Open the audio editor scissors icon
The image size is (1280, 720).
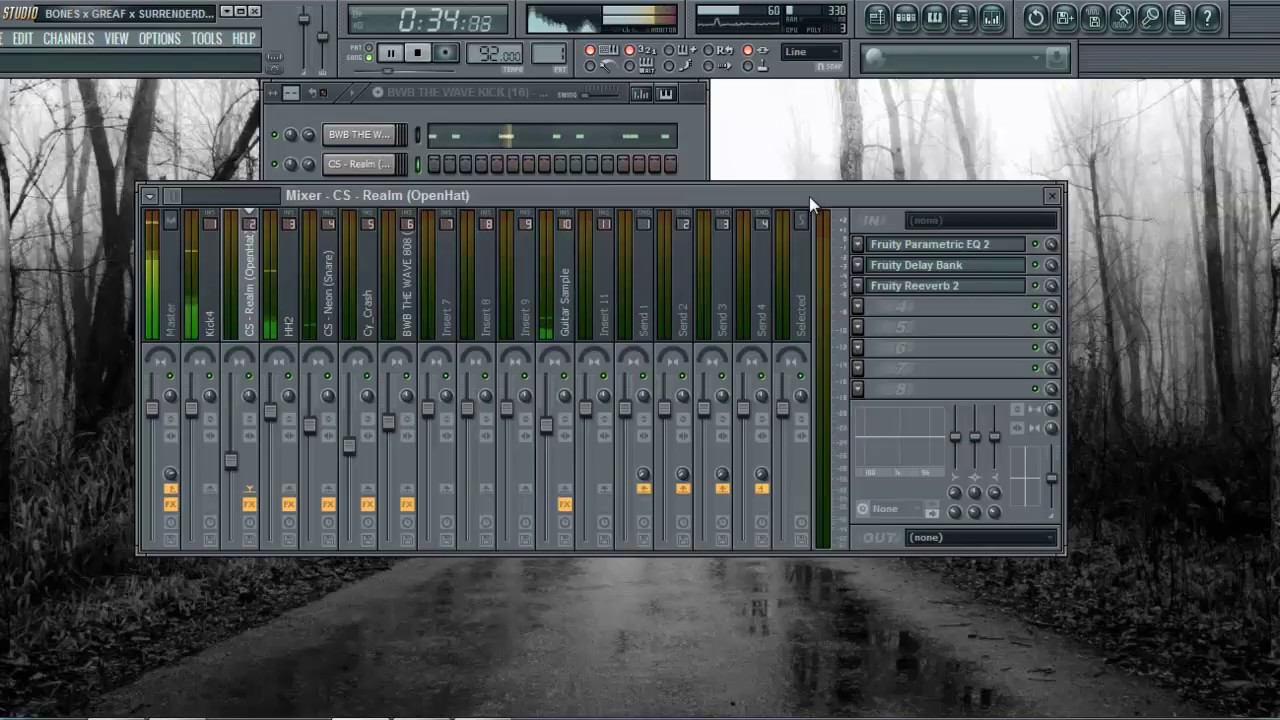[x=1122, y=17]
